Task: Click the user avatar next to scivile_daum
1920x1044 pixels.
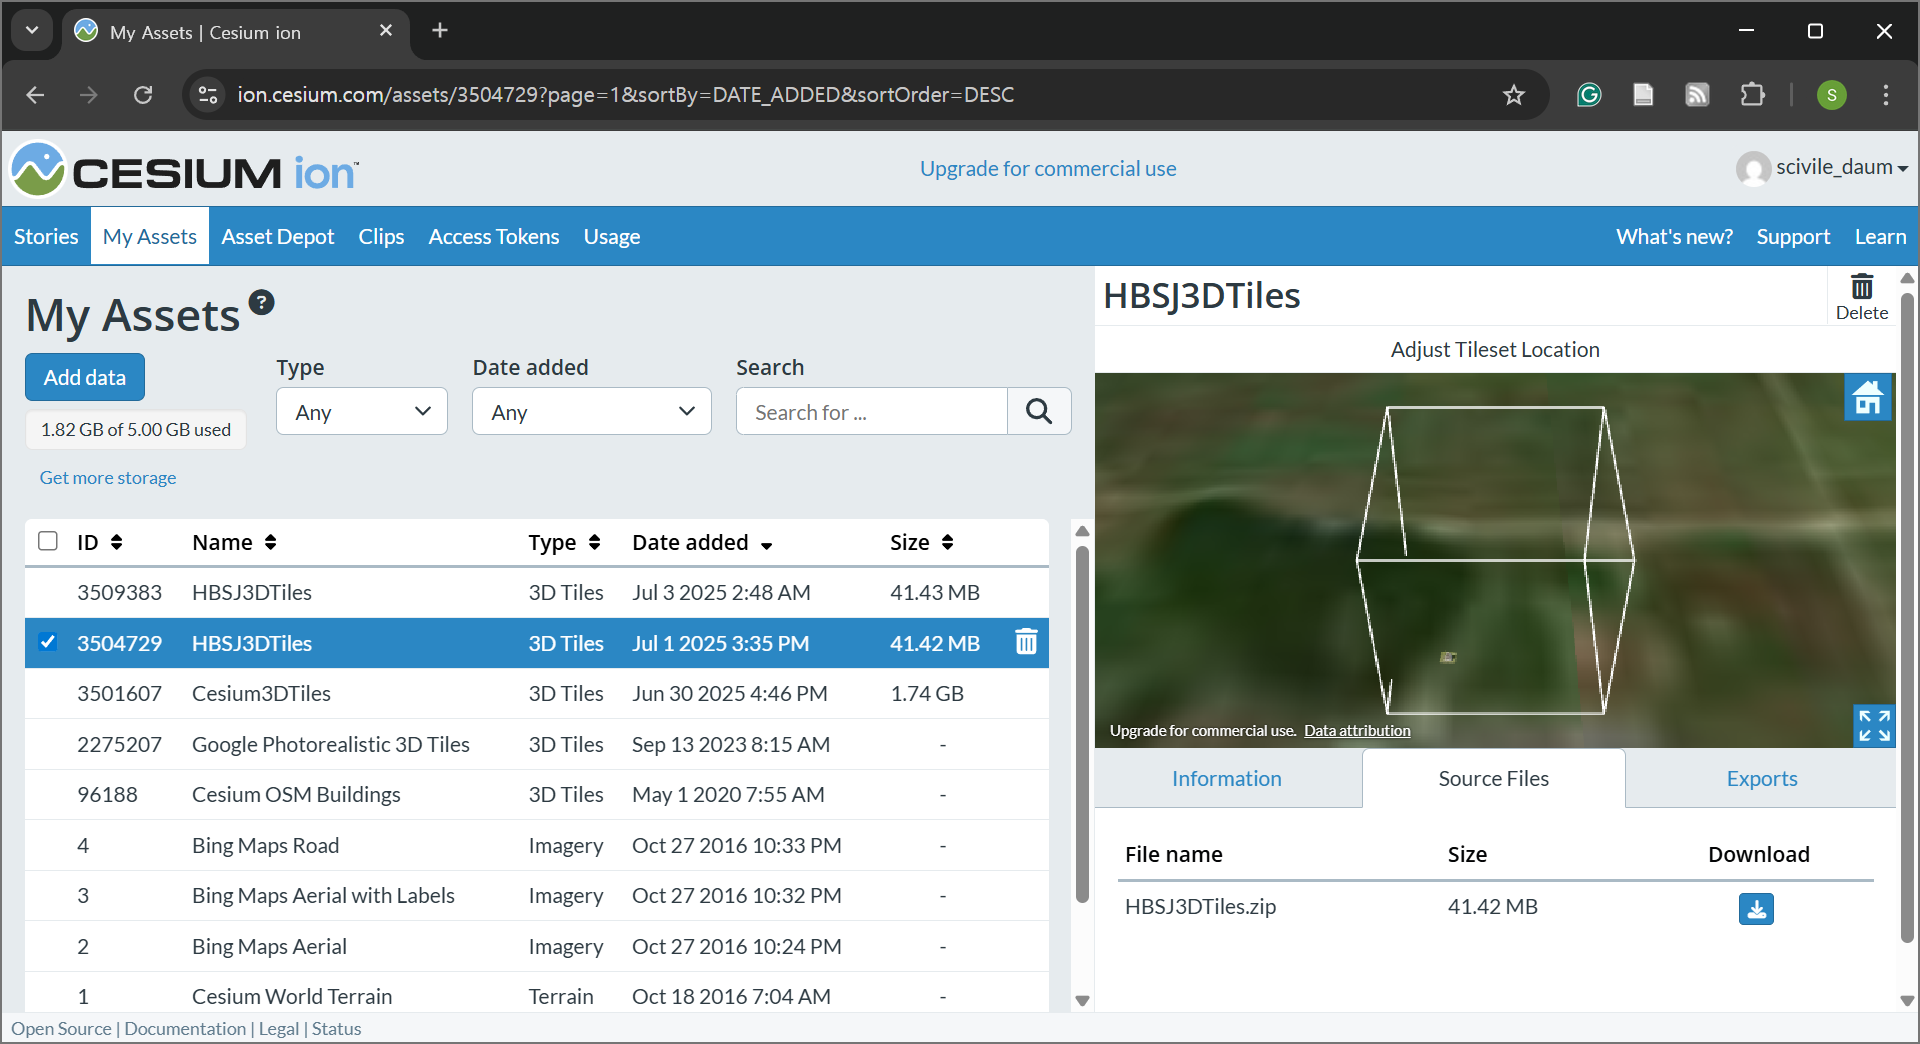Action: [1753, 168]
